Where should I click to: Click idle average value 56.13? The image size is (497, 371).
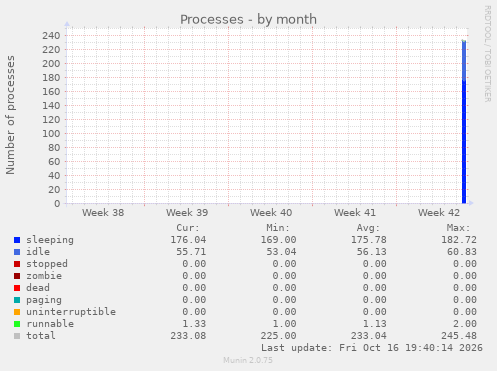pos(372,252)
